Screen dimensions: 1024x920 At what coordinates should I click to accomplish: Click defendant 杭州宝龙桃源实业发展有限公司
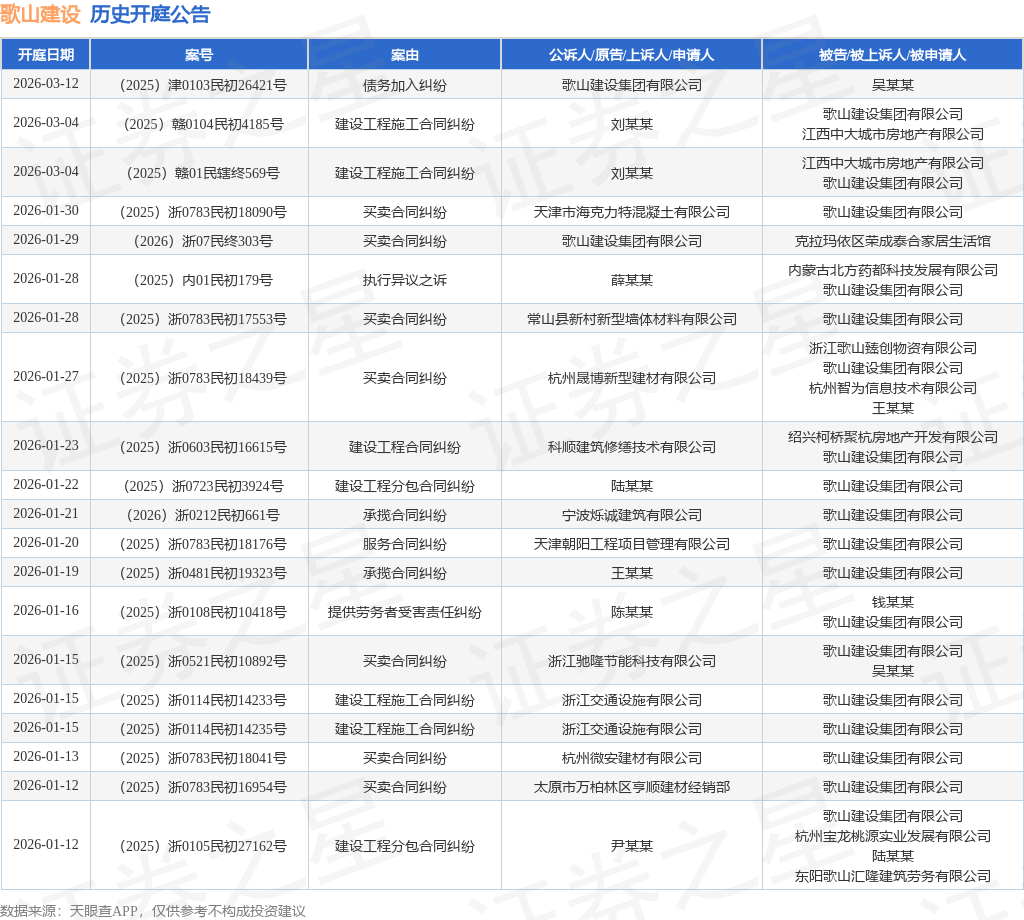point(893,836)
